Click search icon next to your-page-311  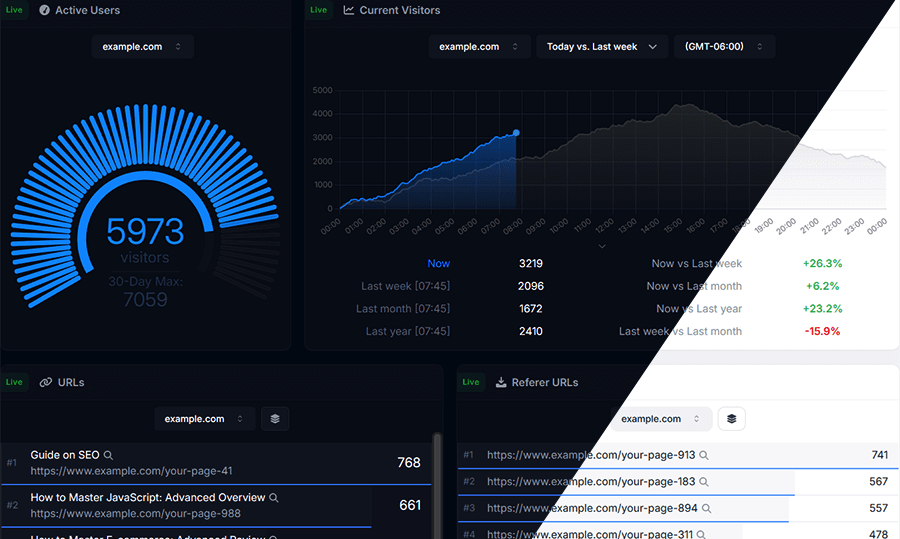coord(701,534)
